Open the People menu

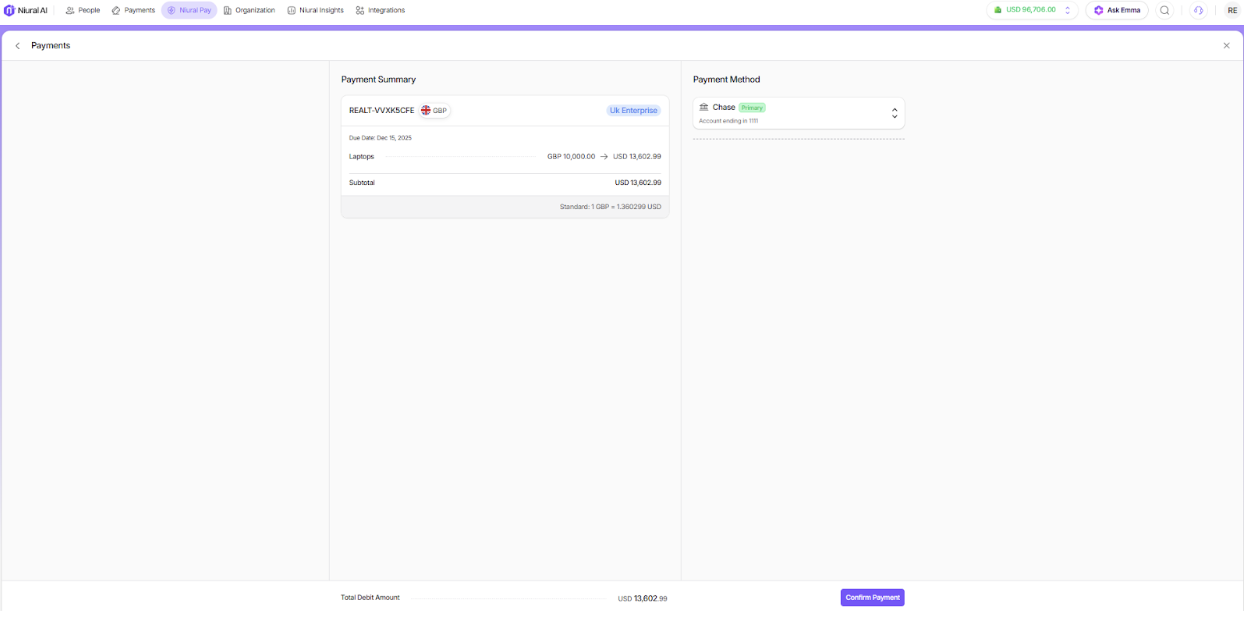click(83, 10)
